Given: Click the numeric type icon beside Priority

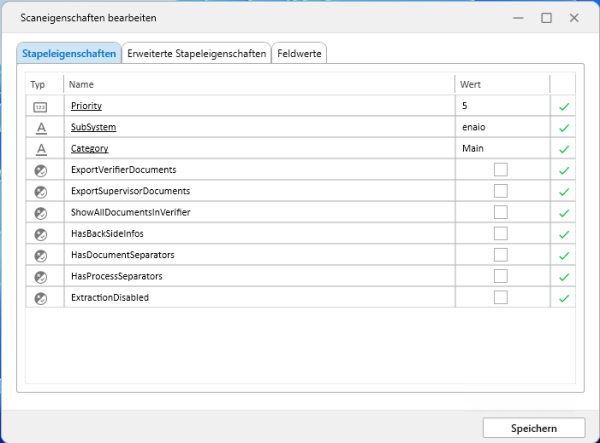Looking at the screenshot, I should click(41, 106).
